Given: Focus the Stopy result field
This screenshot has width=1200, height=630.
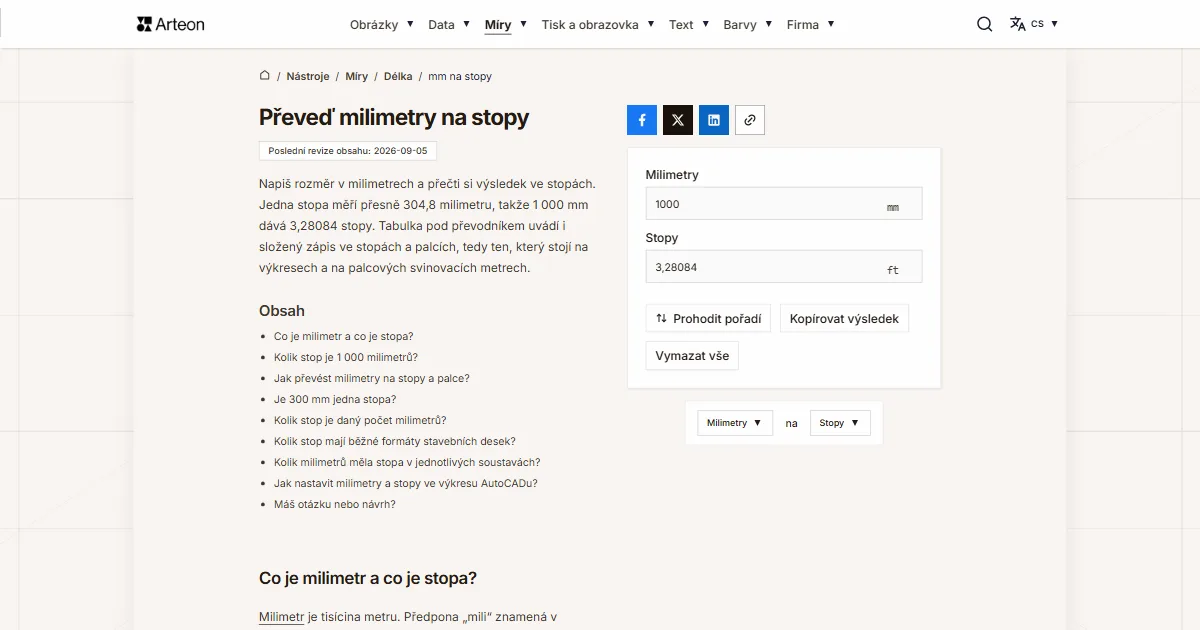Looking at the screenshot, I should coord(784,267).
